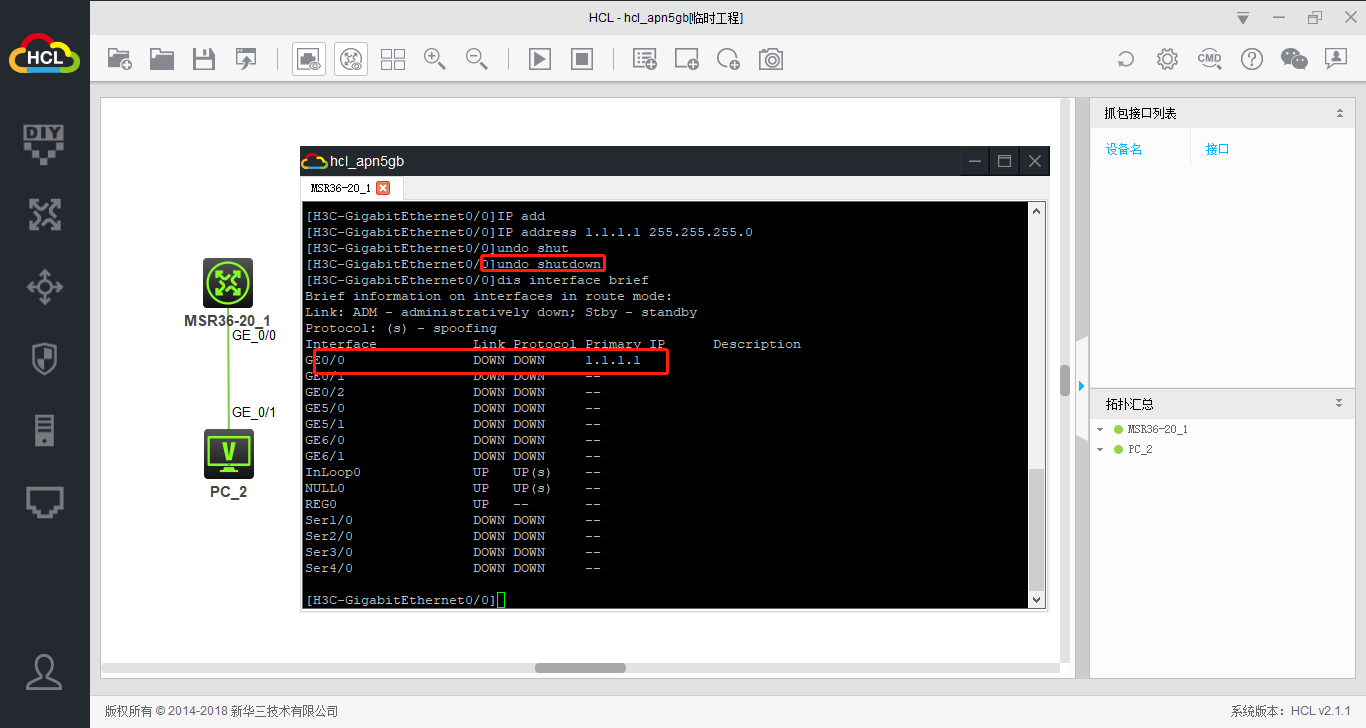Image resolution: width=1366 pixels, height=728 pixels.
Task: Click the 版权所有 copyright text in status bar
Action: pos(222,711)
